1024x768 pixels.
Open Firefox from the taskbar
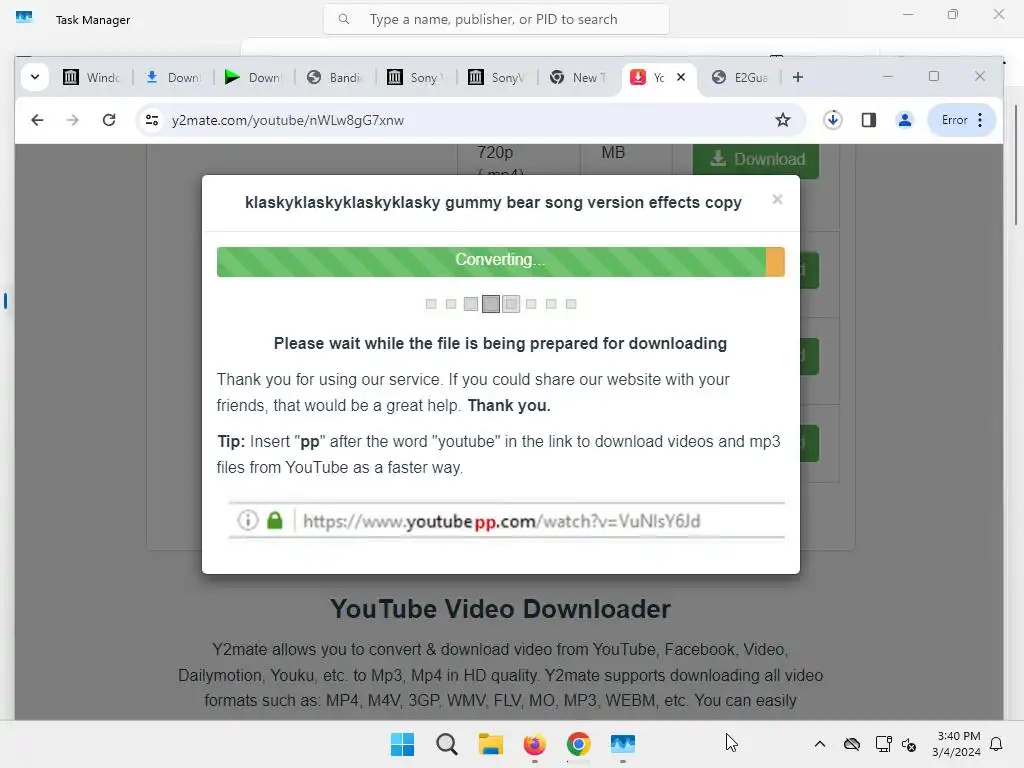tap(535, 744)
